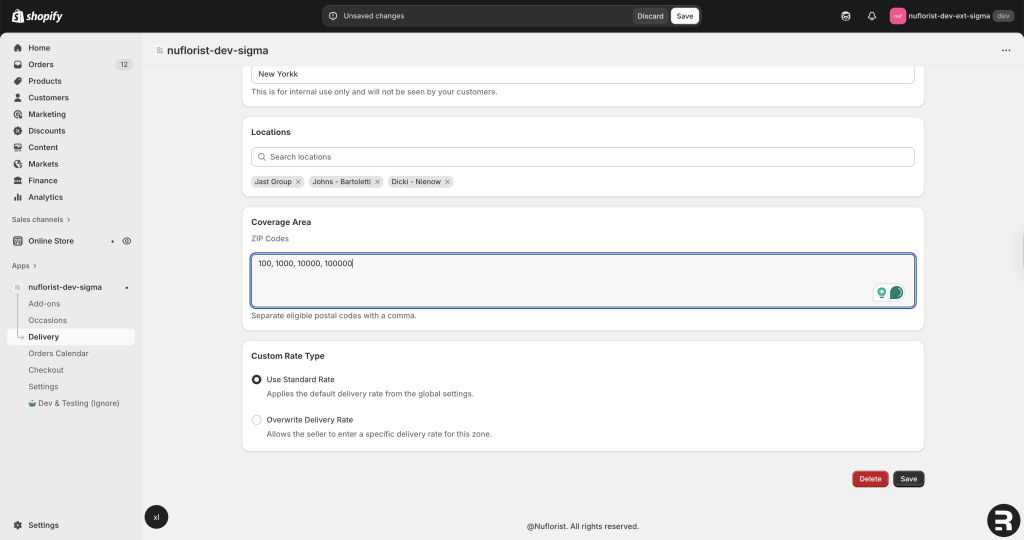Remove the Jast Group location tag
Screen dimensions: 1024x540
298,182
